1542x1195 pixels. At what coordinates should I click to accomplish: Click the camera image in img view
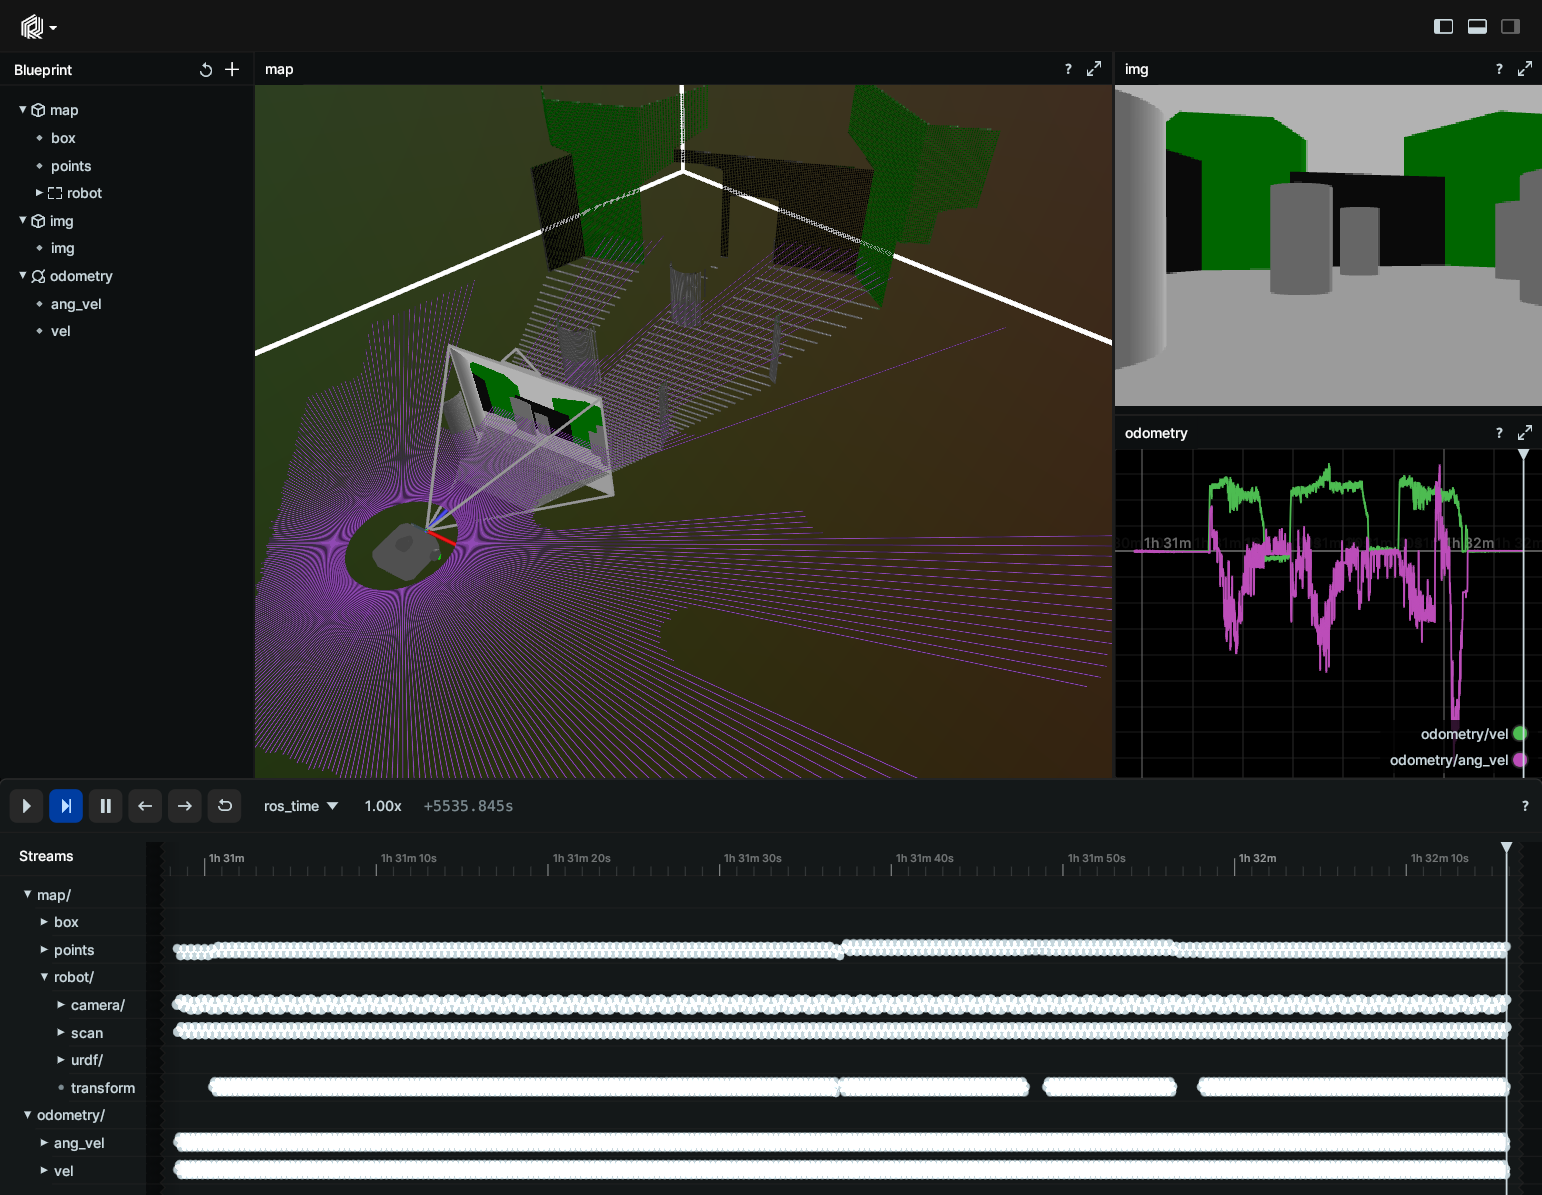coord(1328,245)
